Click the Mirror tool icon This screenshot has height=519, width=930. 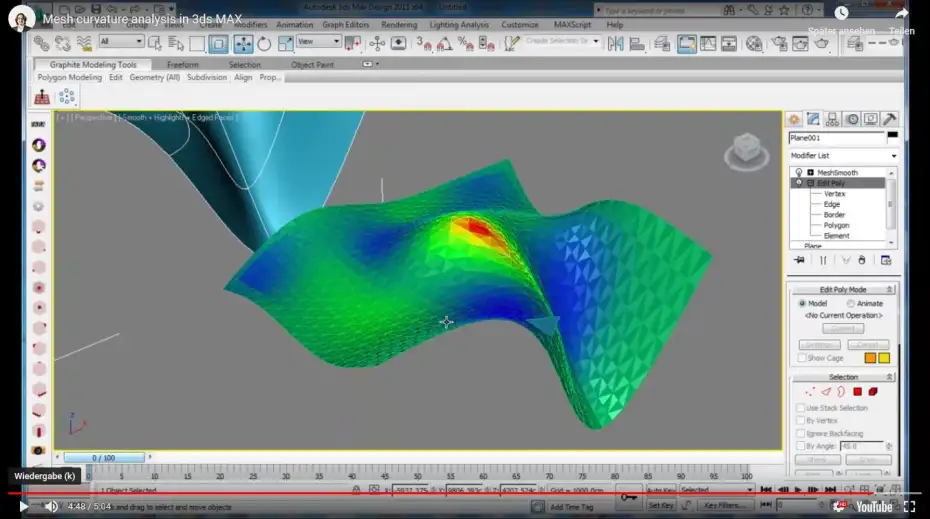616,44
